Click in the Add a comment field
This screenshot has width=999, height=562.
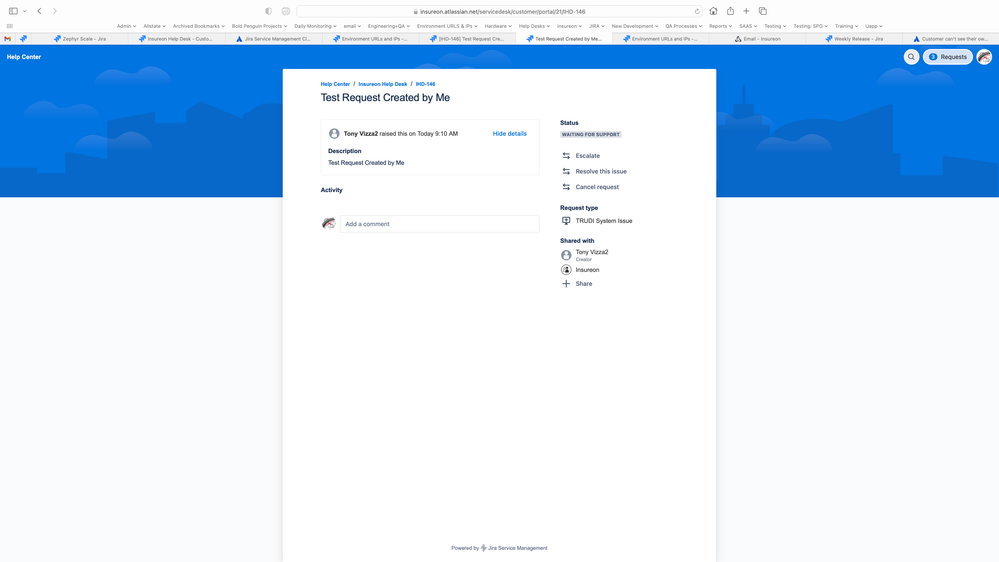pos(439,224)
